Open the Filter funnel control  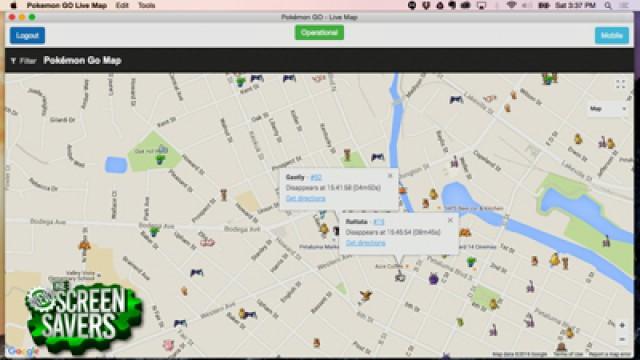[23, 61]
